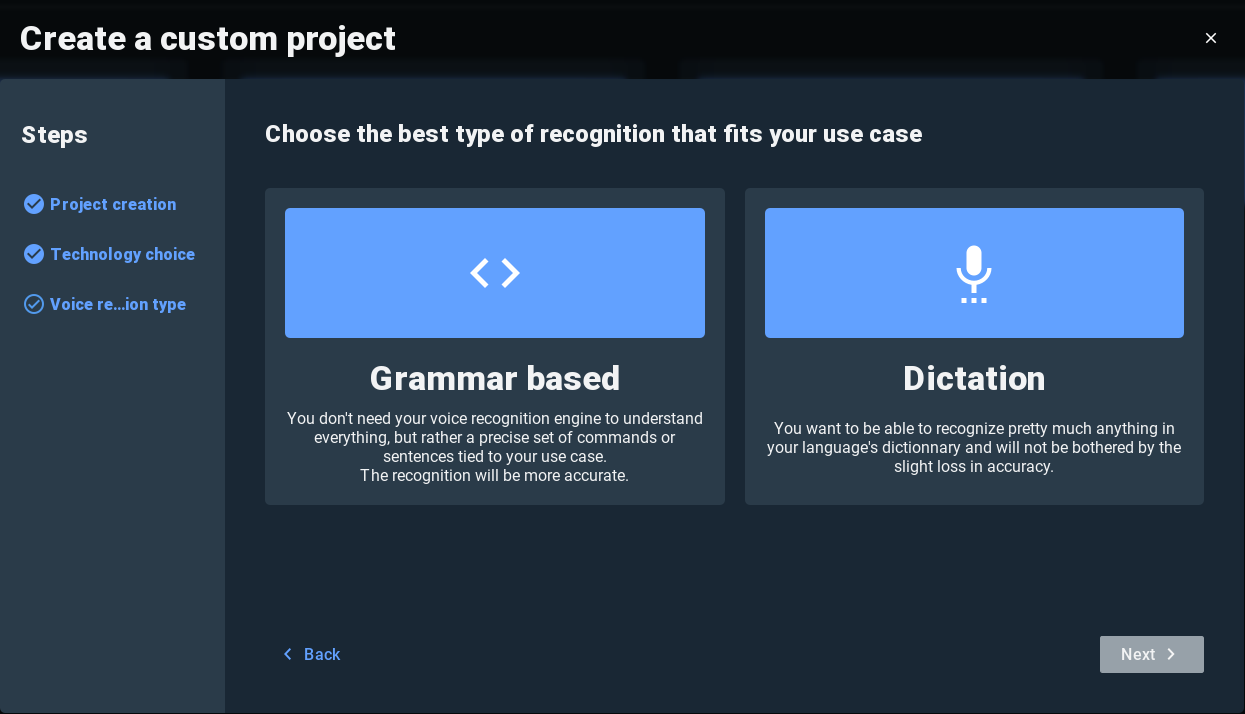Choose the Dictation title
Image resolution: width=1245 pixels, height=714 pixels.
974,379
